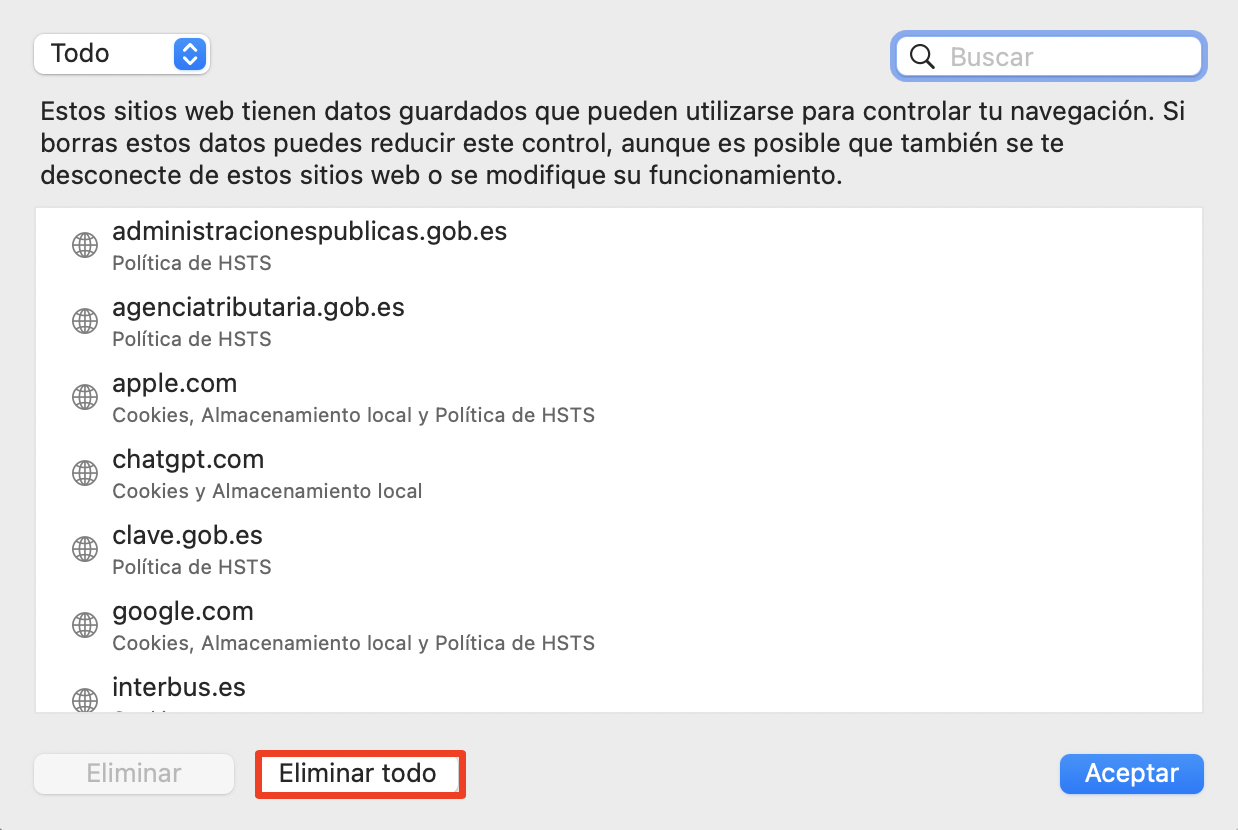Screen dimensions: 1238x830
Task: Click the globe icon next to agenciatributaria.gob.es
Action: point(85,321)
